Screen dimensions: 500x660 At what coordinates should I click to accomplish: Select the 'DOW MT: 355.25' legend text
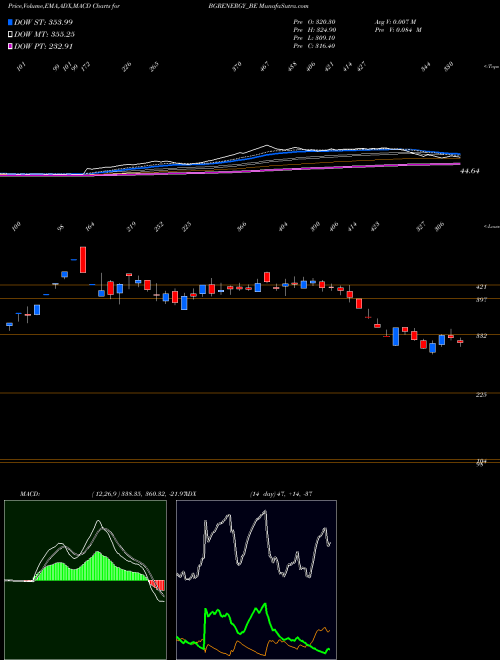click(x=45, y=34)
